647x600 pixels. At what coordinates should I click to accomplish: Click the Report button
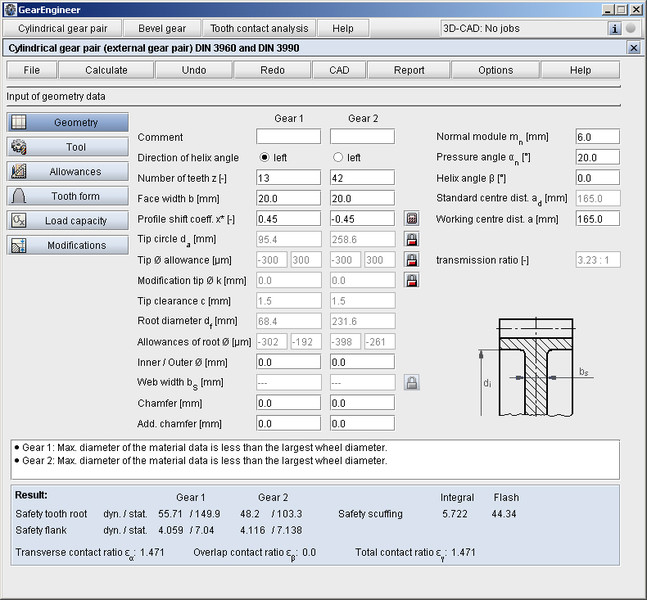[x=408, y=70]
